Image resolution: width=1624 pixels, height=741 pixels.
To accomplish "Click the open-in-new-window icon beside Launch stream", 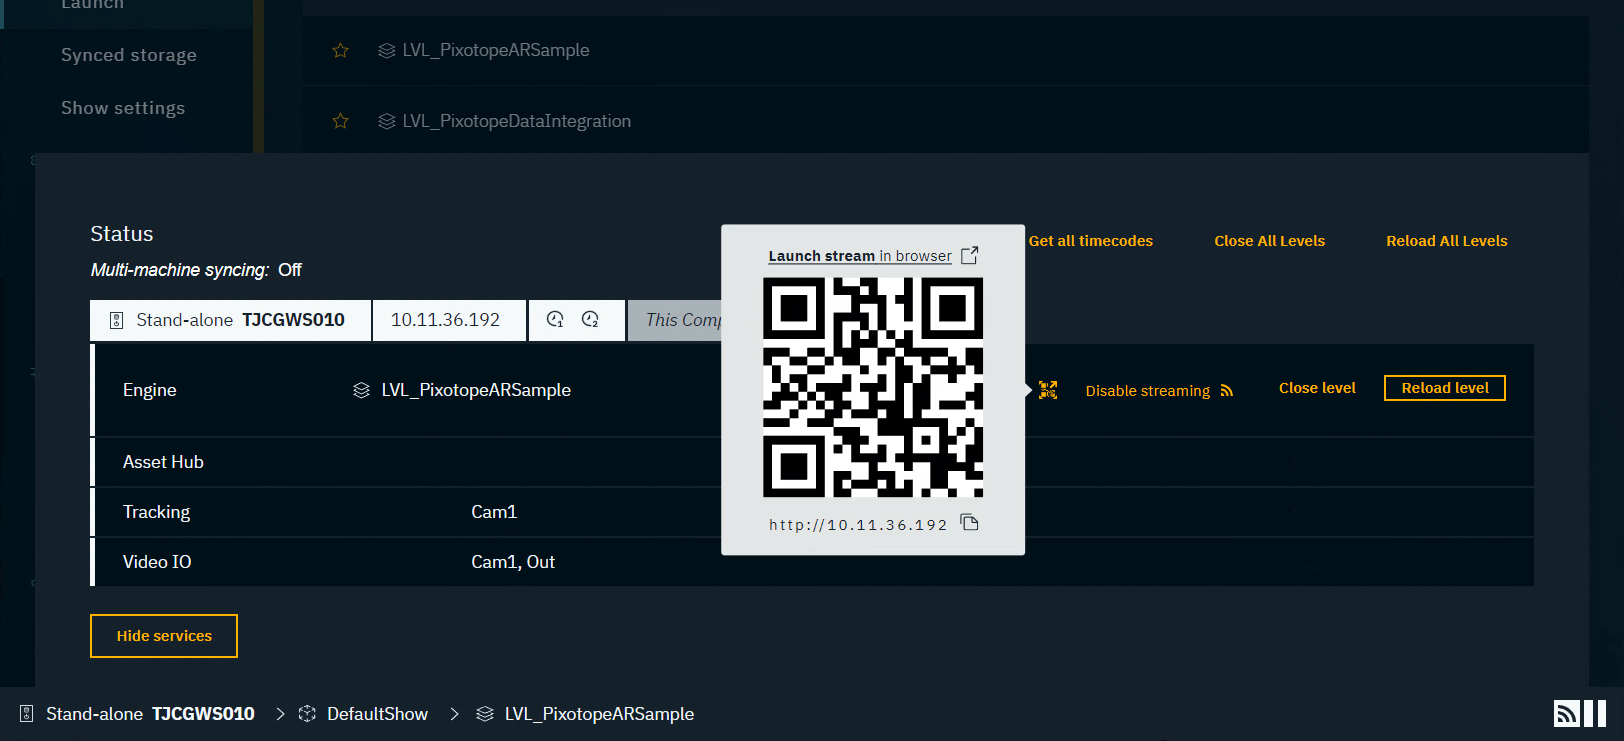I will [969, 256].
